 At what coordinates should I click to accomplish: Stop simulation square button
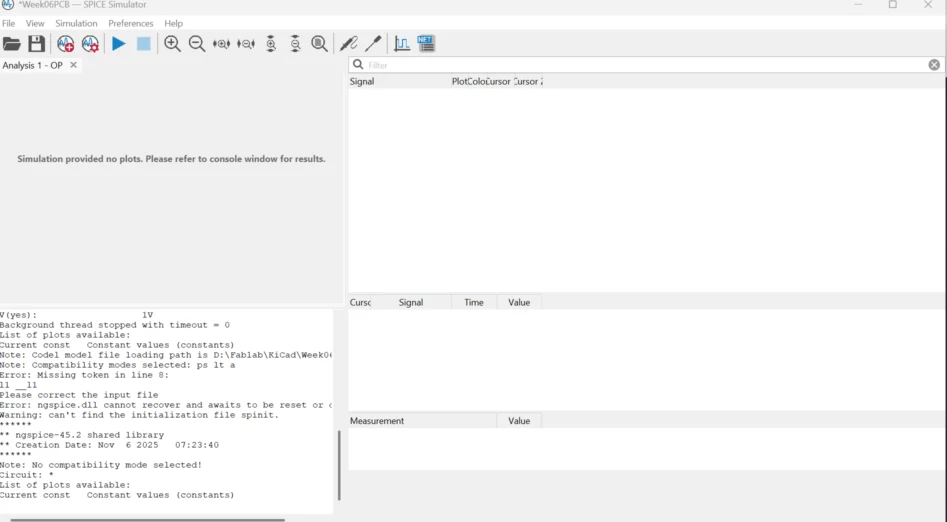(x=143, y=44)
